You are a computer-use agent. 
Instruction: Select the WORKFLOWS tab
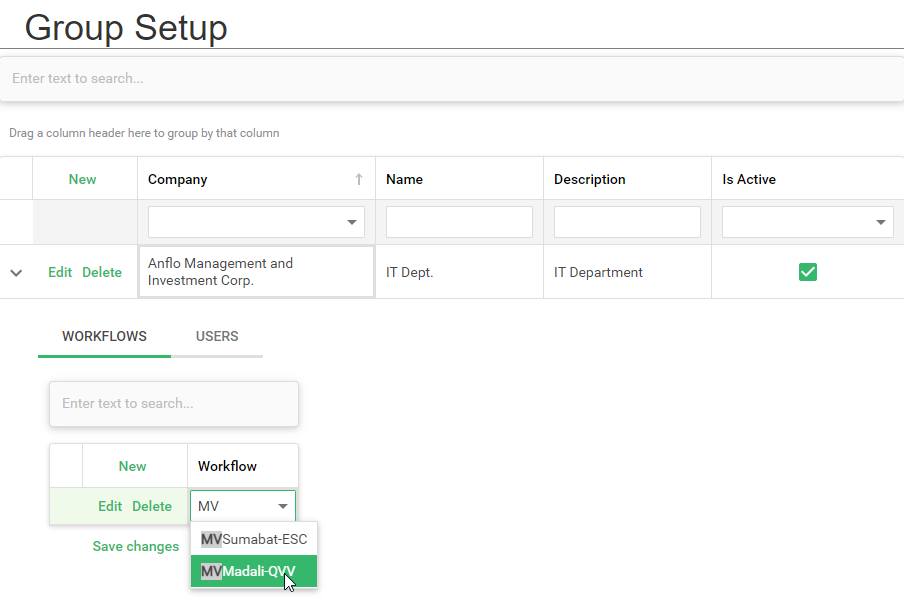pos(104,336)
